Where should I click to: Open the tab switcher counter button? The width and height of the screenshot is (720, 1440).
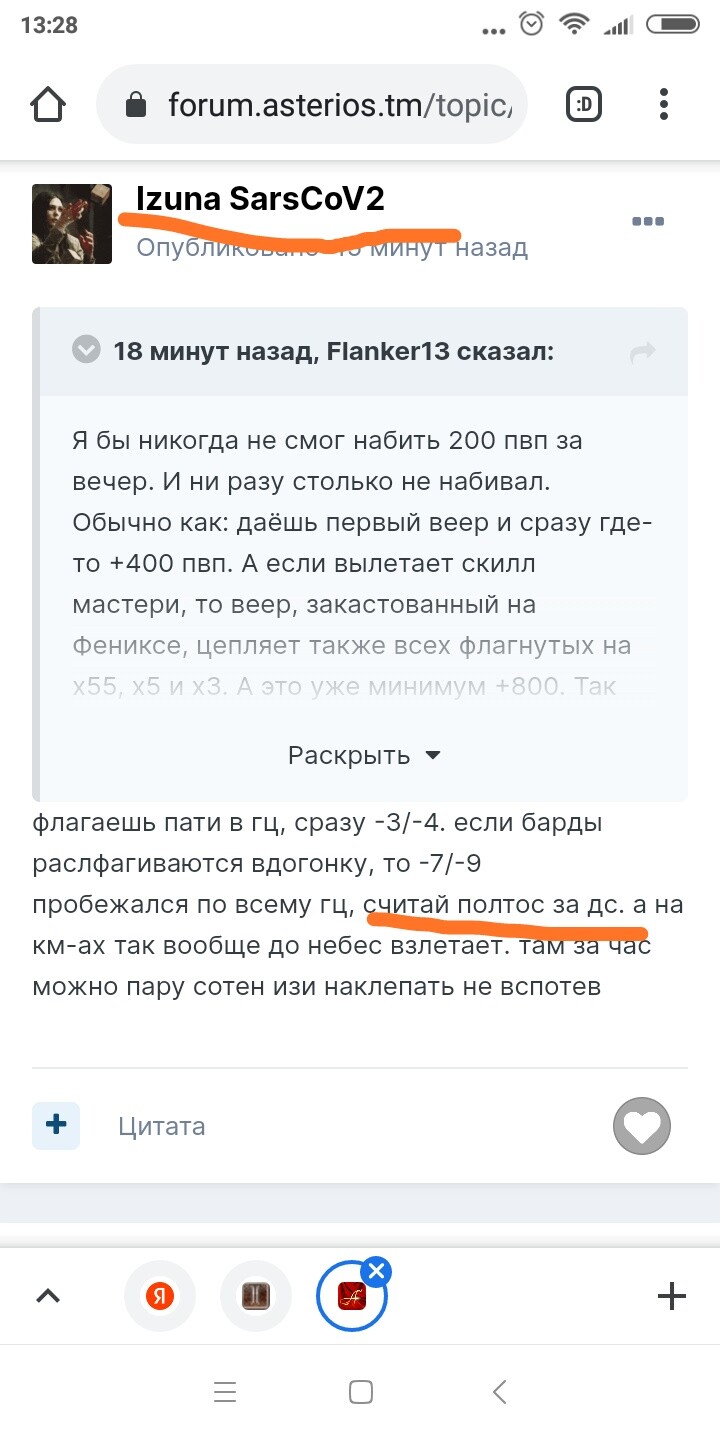point(584,104)
